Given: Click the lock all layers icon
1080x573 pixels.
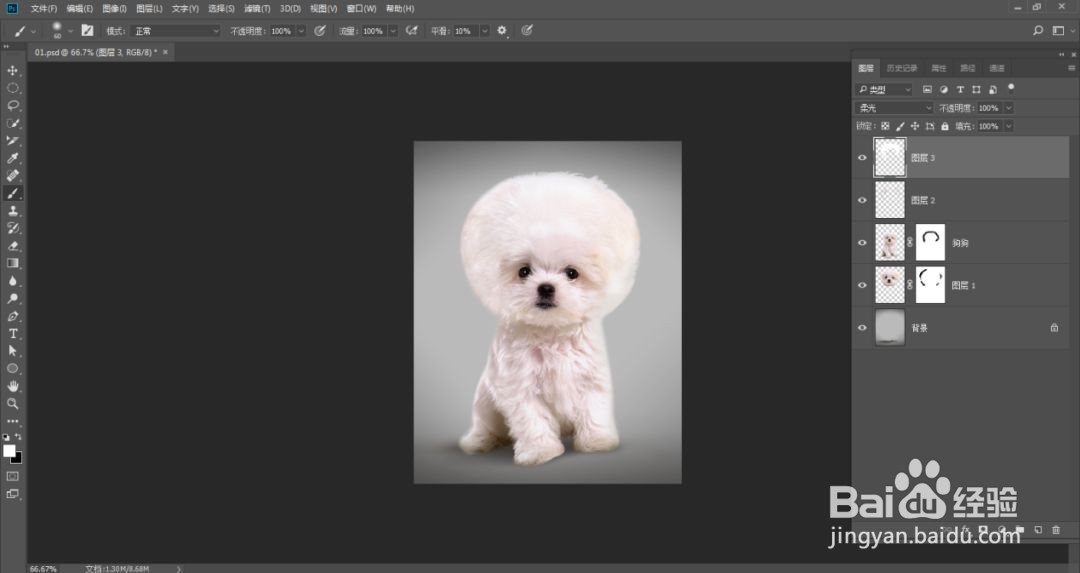Looking at the screenshot, I should [945, 126].
